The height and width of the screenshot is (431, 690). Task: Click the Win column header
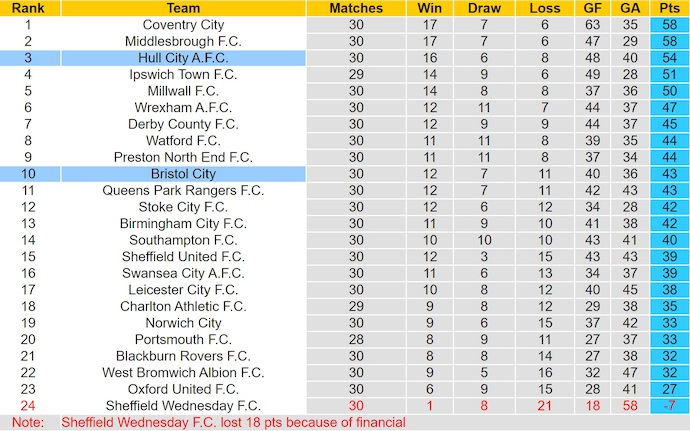430,8
